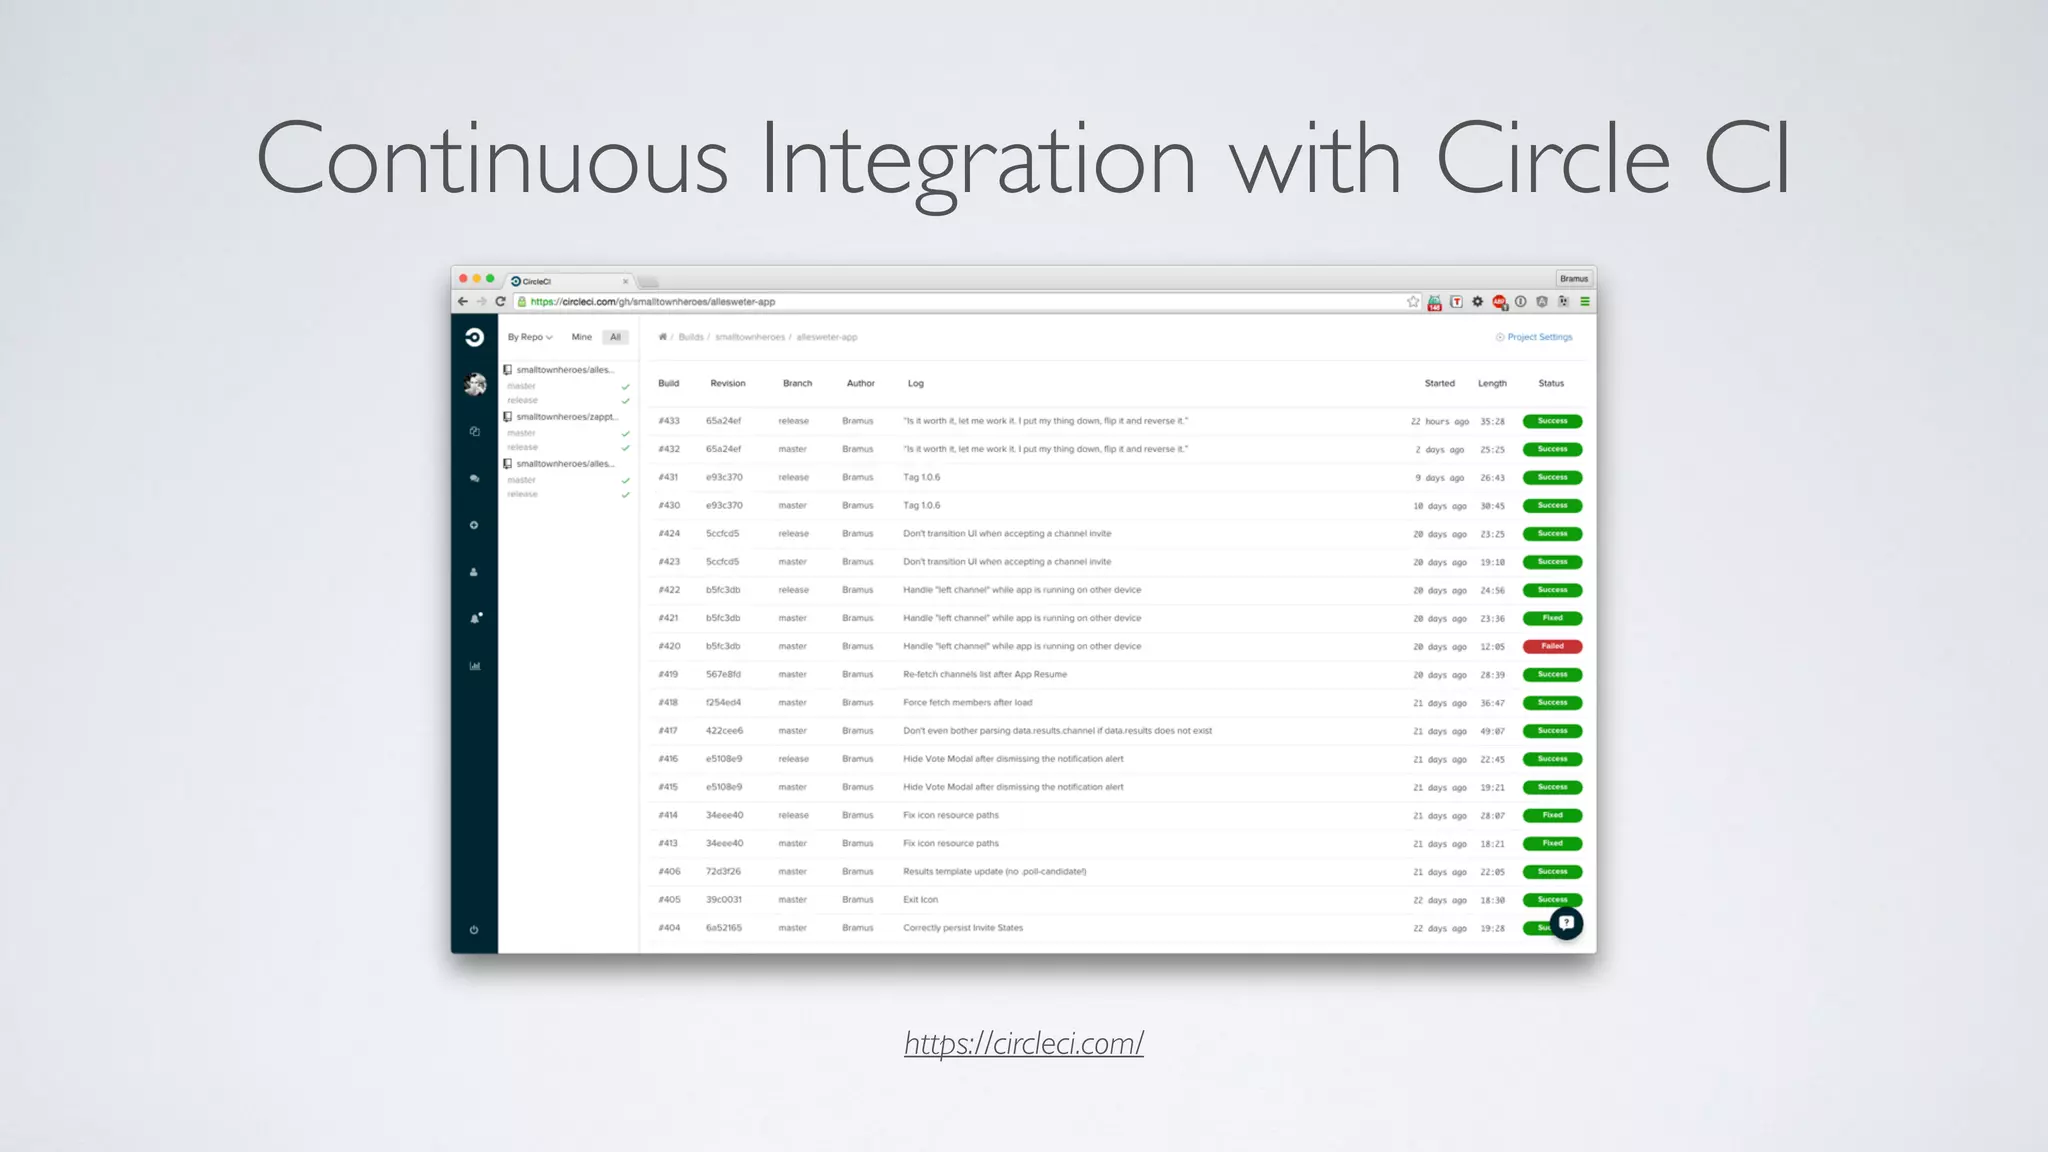Click the browser forward arrow
Image resolution: width=2048 pixels, height=1152 pixels.
(481, 301)
